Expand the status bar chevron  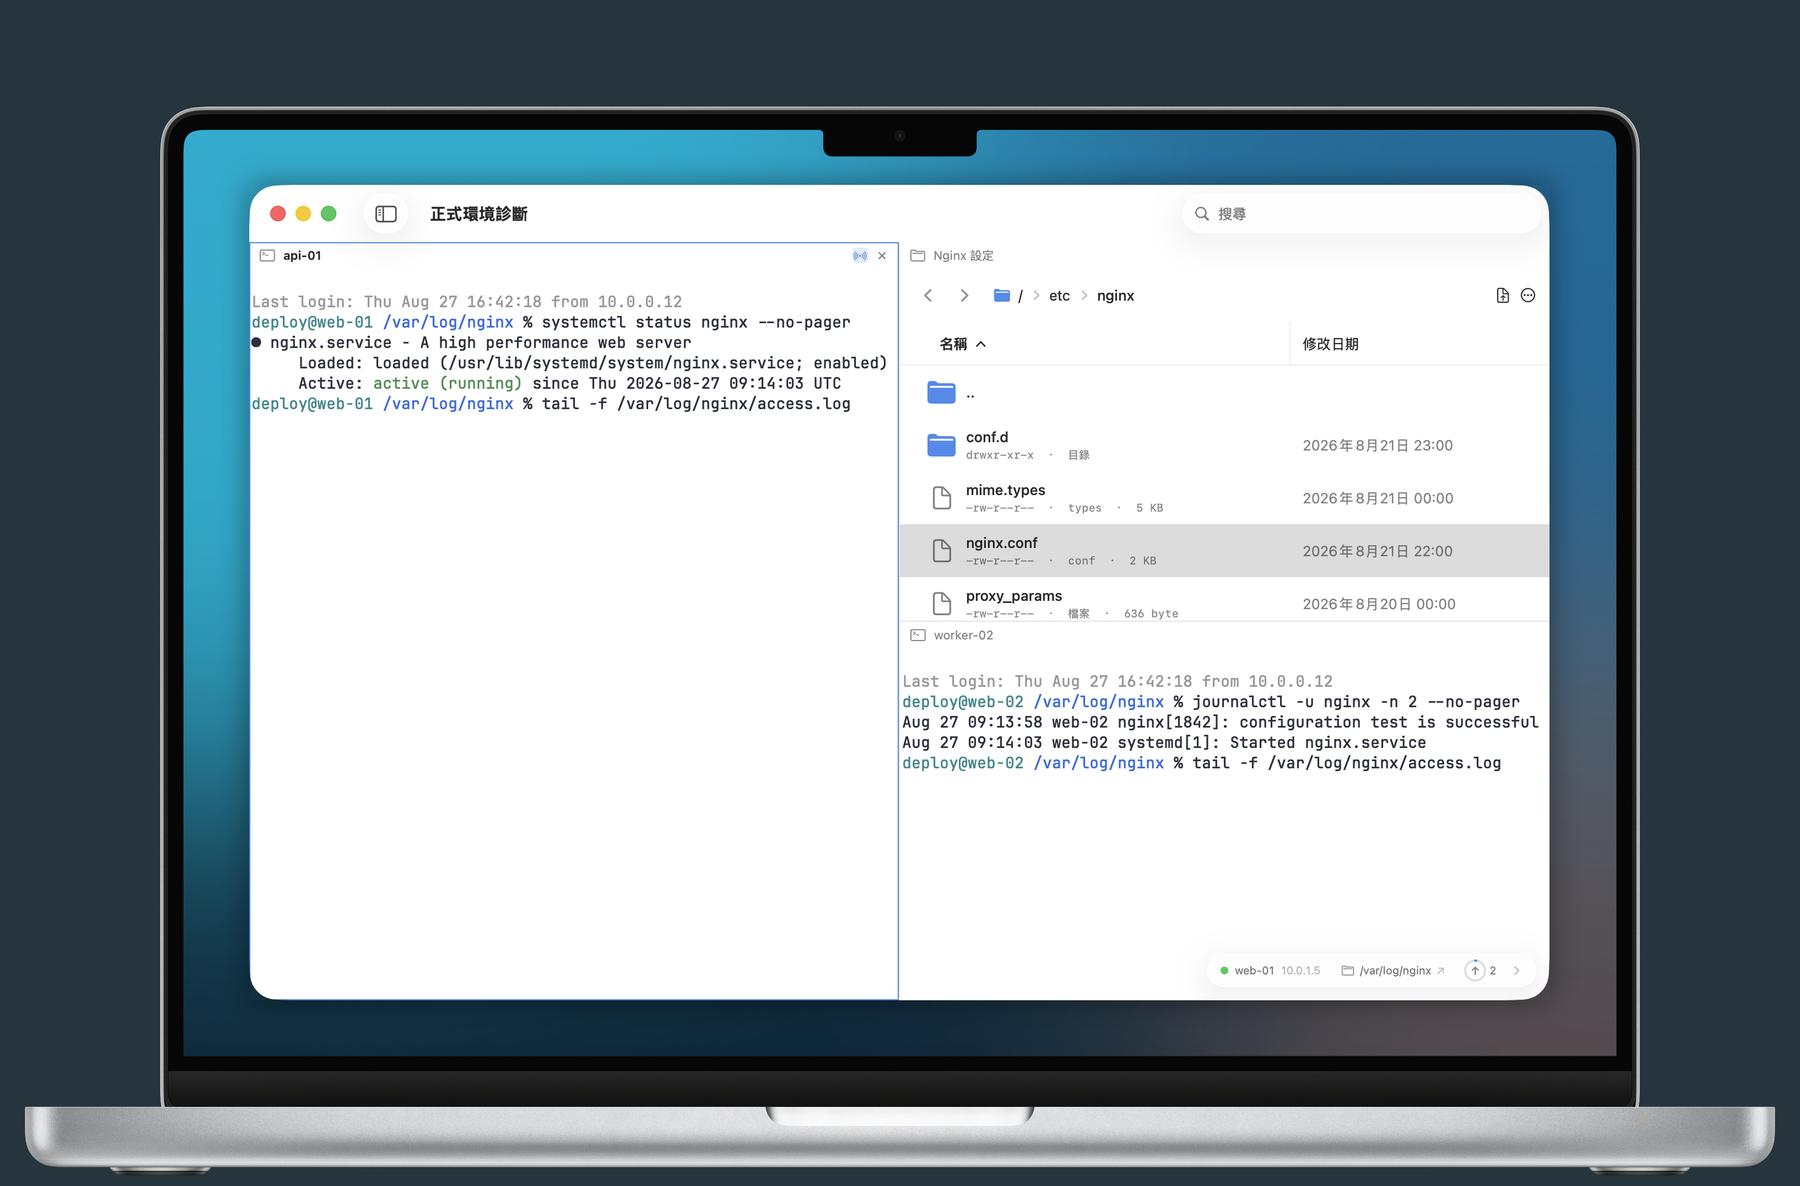1517,971
